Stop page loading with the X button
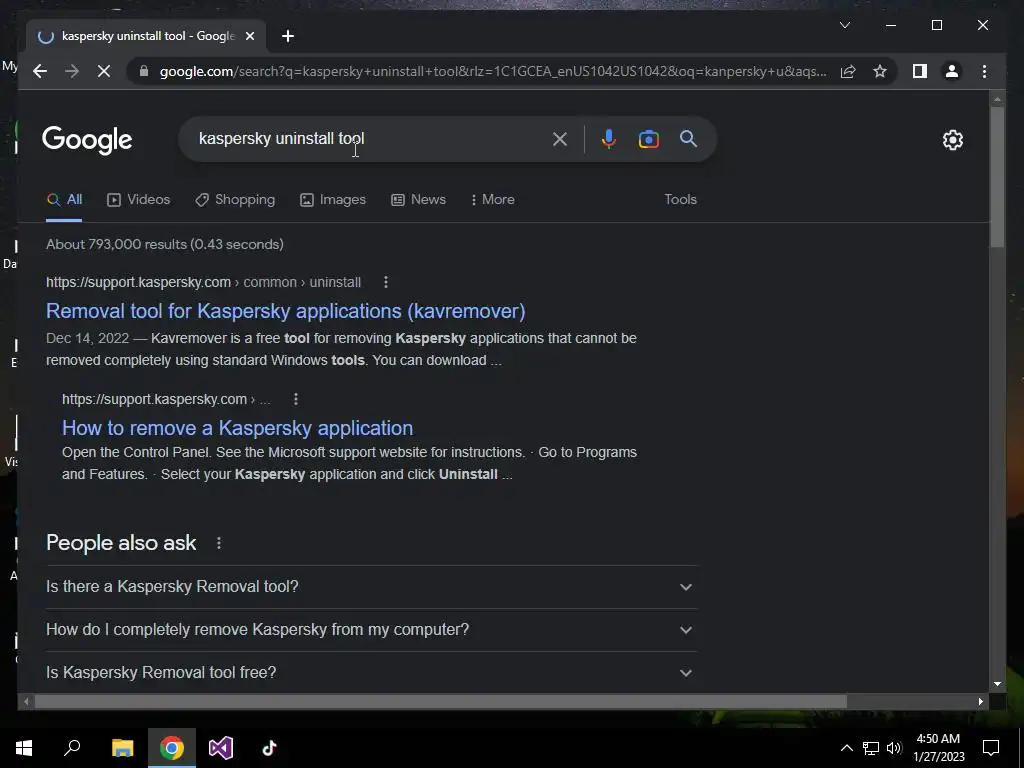Viewport: 1024px width, 768px height. (x=104, y=71)
